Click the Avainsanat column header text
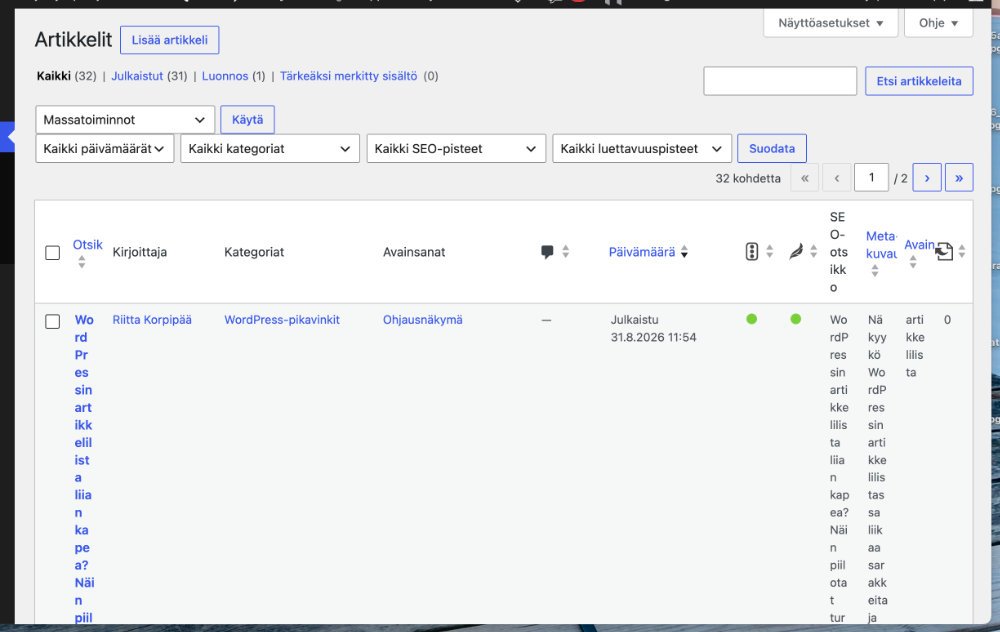The height and width of the screenshot is (632, 1000). point(414,252)
